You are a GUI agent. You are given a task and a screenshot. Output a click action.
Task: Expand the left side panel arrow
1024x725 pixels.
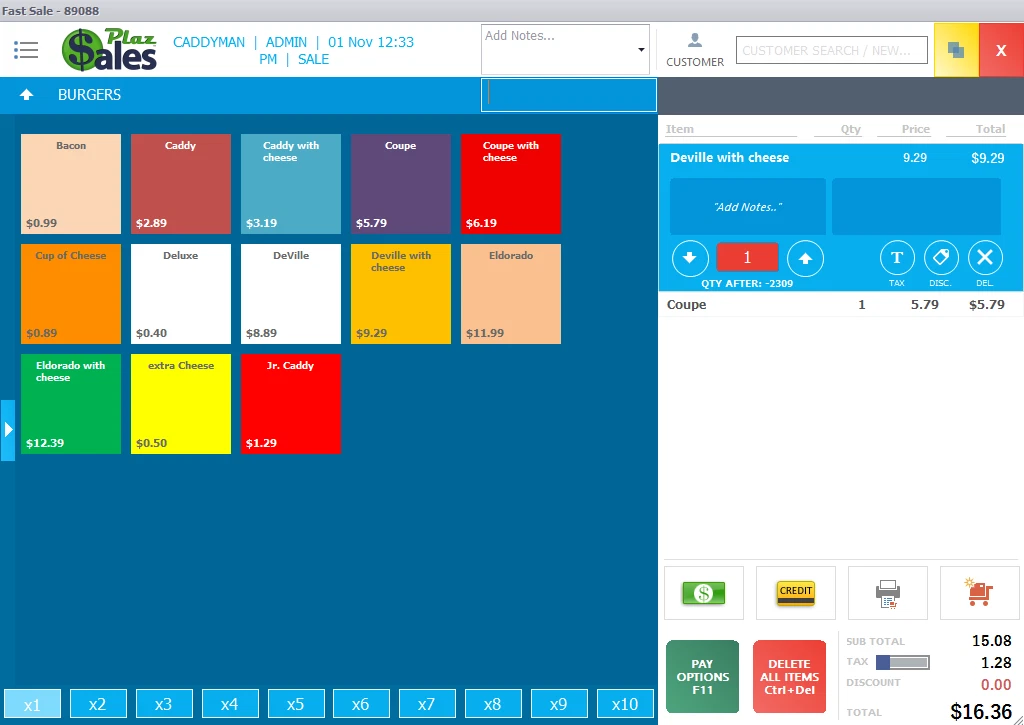click(x=8, y=430)
